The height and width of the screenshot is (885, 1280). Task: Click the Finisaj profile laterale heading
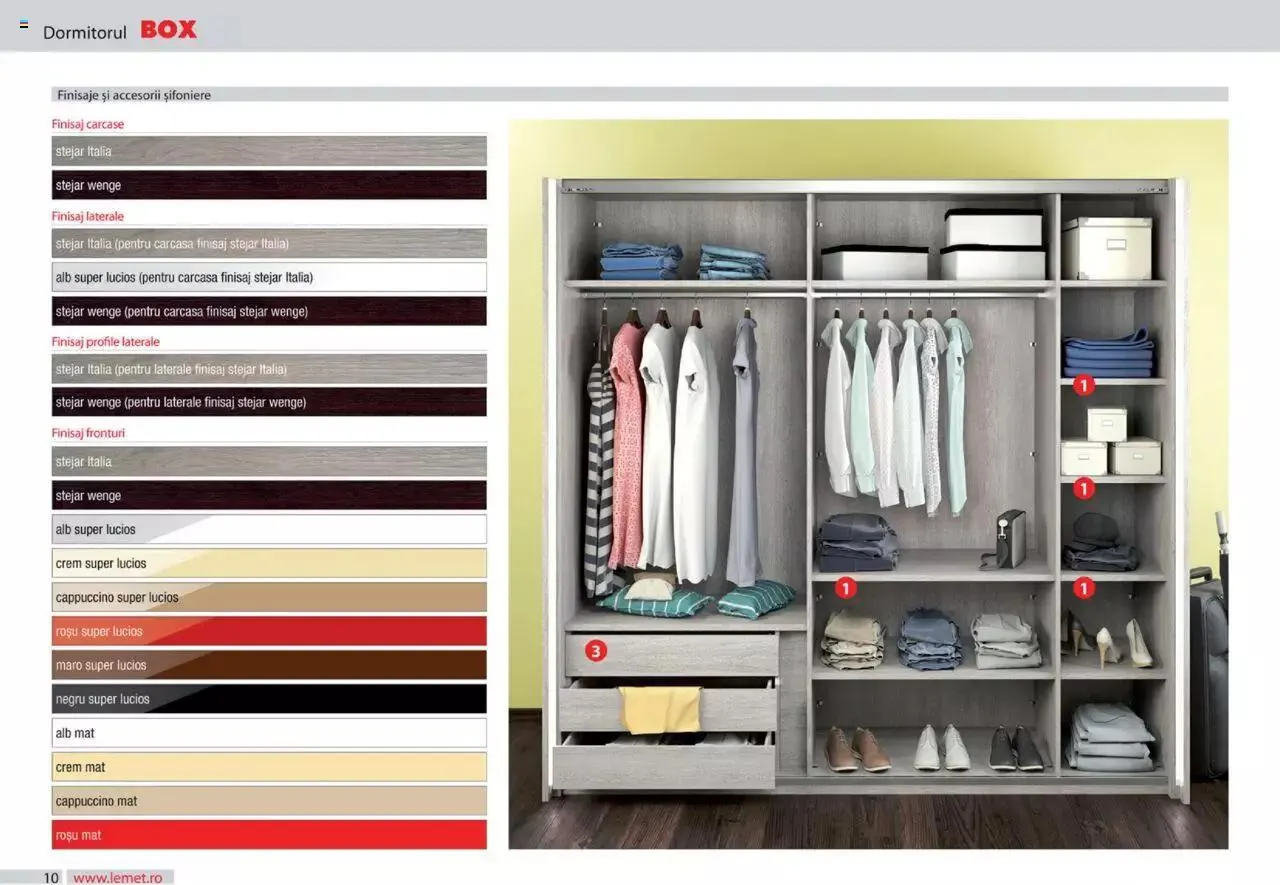(105, 341)
